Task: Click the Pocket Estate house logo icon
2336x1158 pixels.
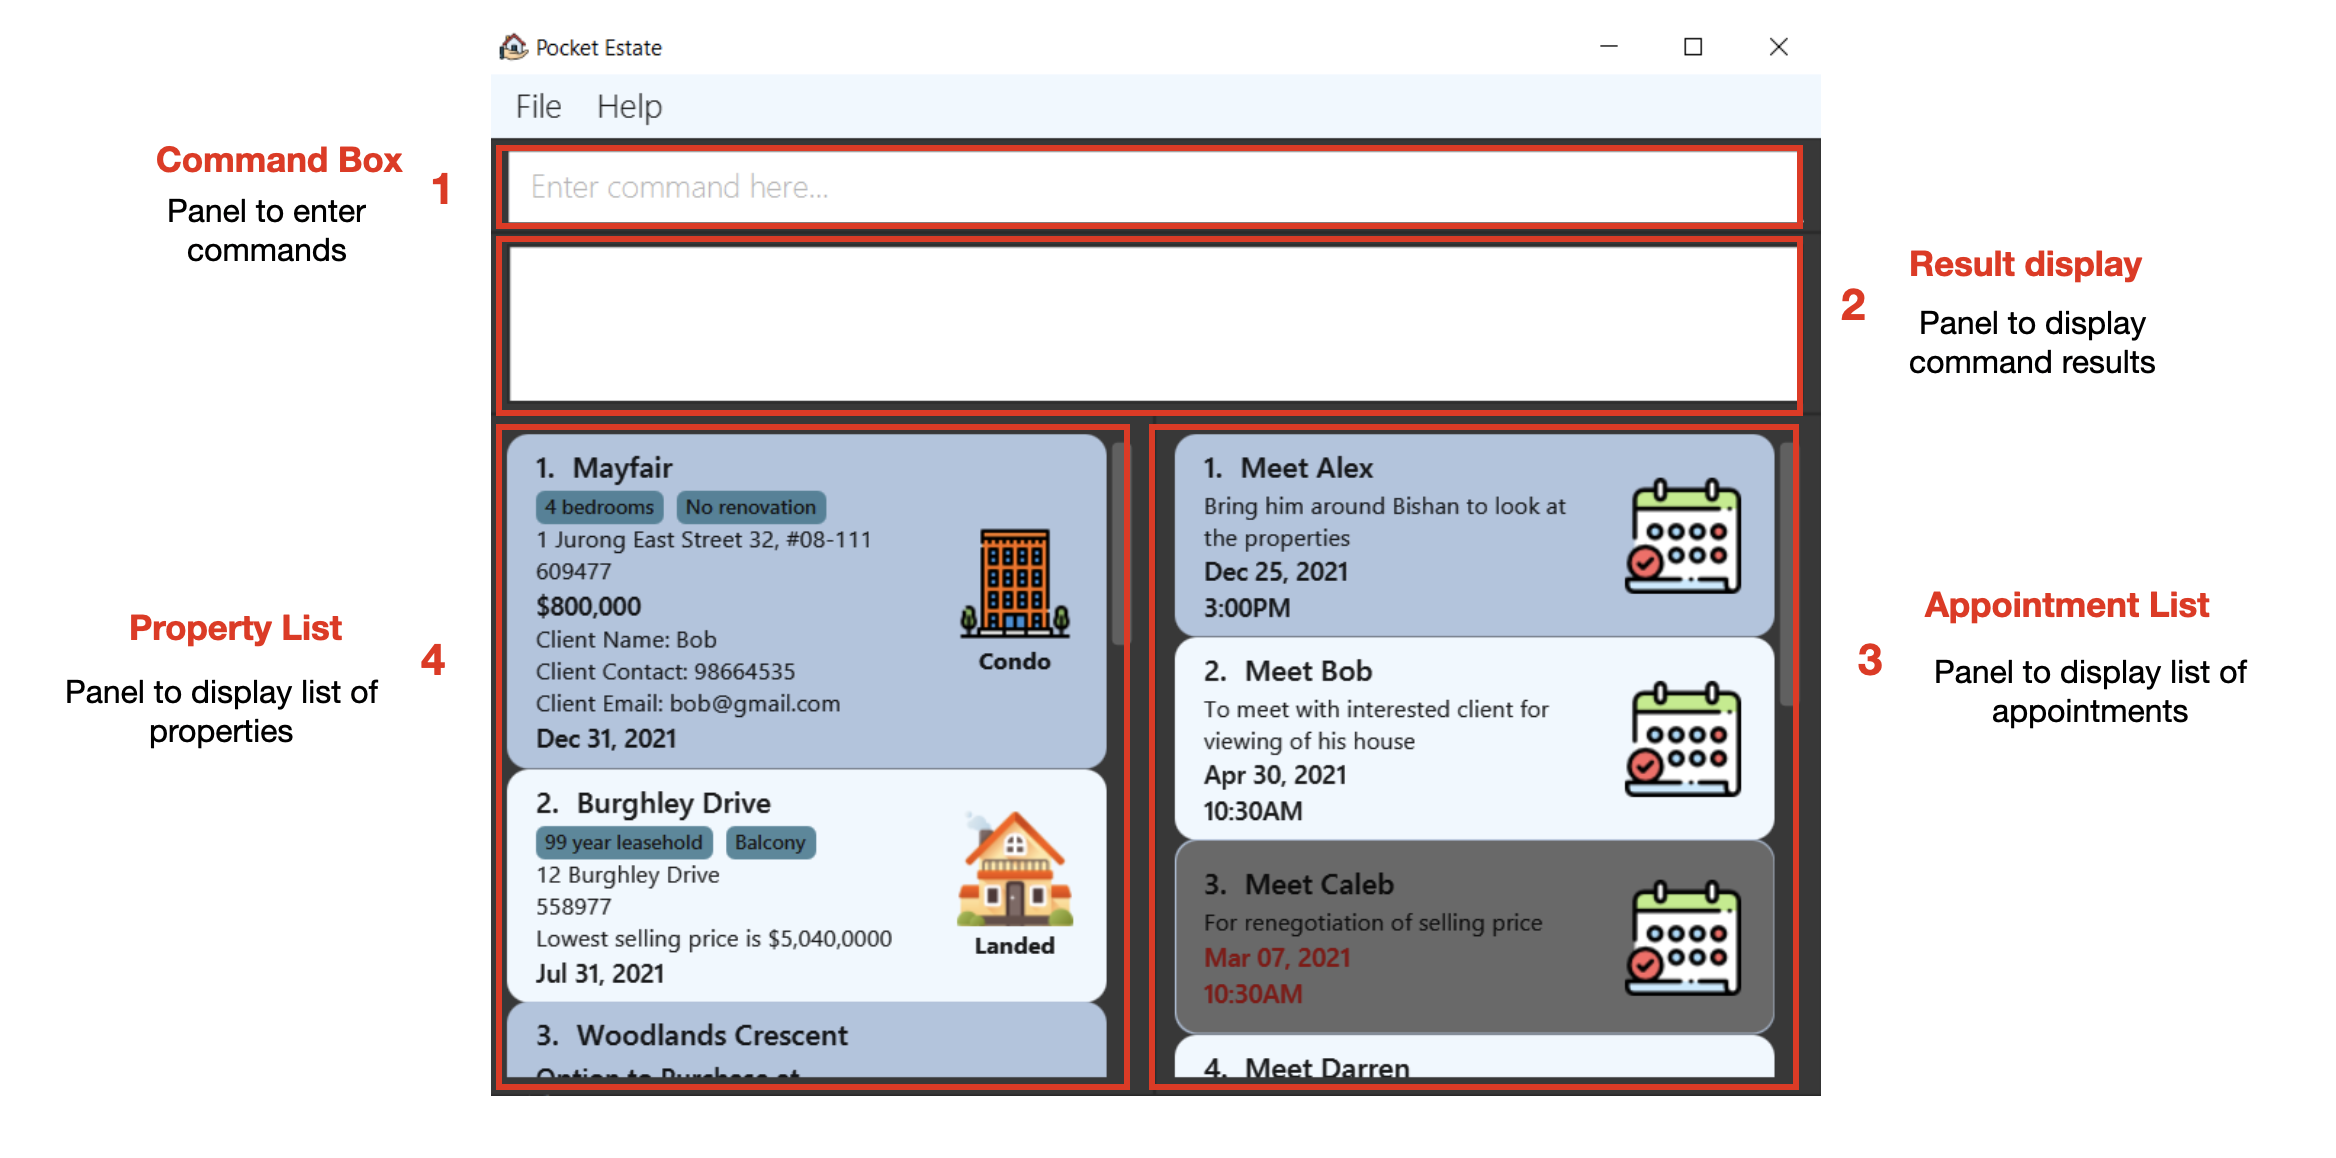Action: point(513,47)
